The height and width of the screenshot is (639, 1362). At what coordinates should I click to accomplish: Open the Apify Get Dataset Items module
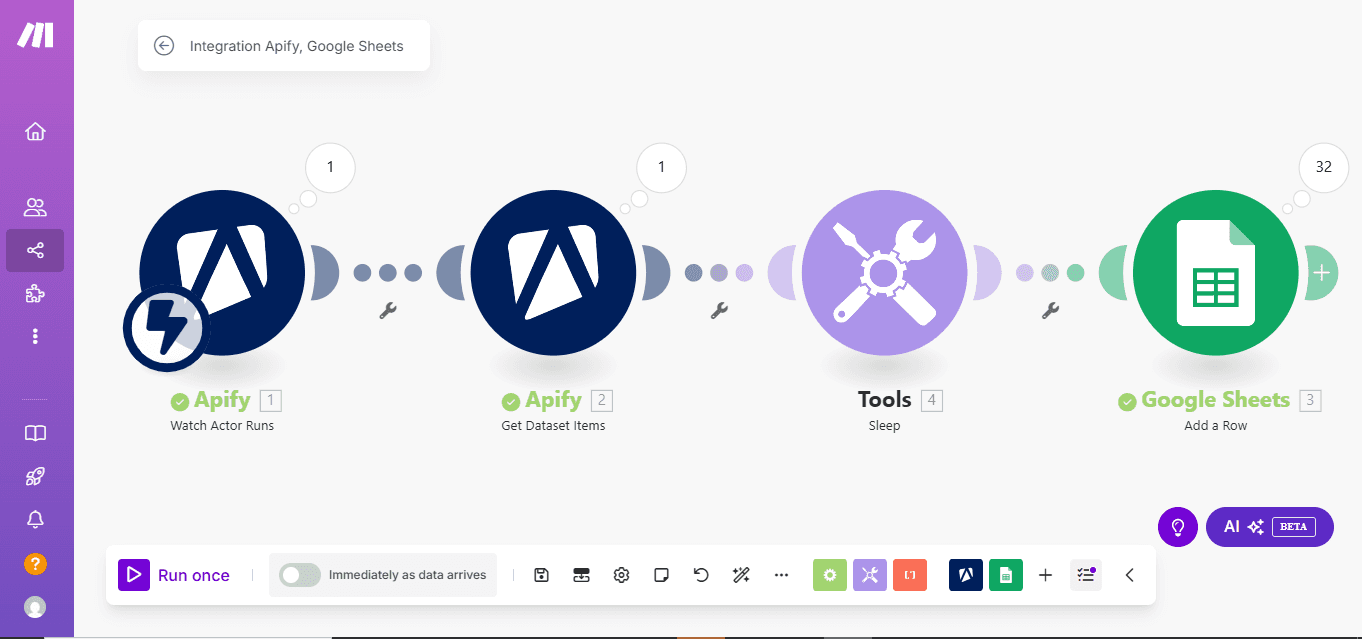(x=553, y=272)
